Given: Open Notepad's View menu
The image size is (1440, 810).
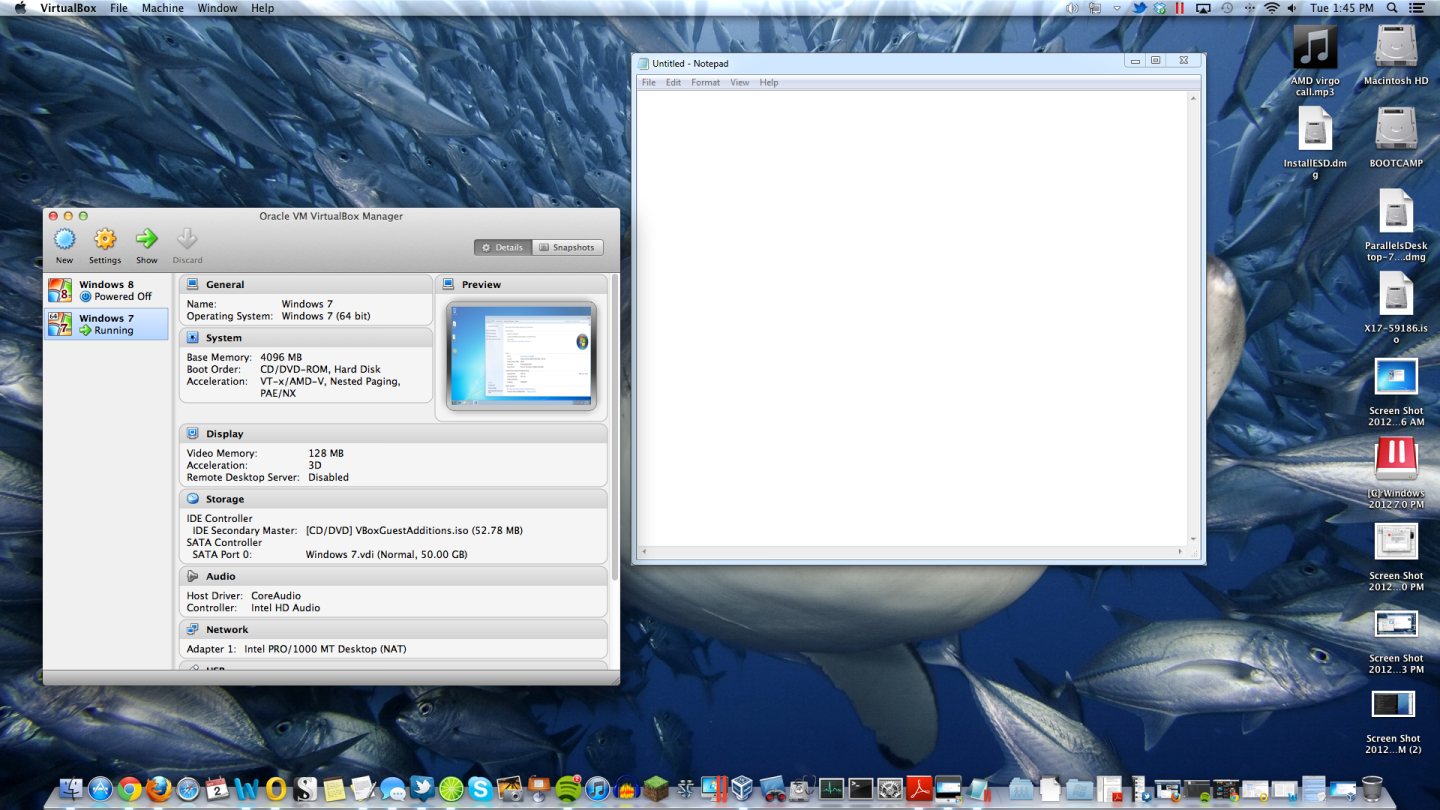Looking at the screenshot, I should (739, 82).
